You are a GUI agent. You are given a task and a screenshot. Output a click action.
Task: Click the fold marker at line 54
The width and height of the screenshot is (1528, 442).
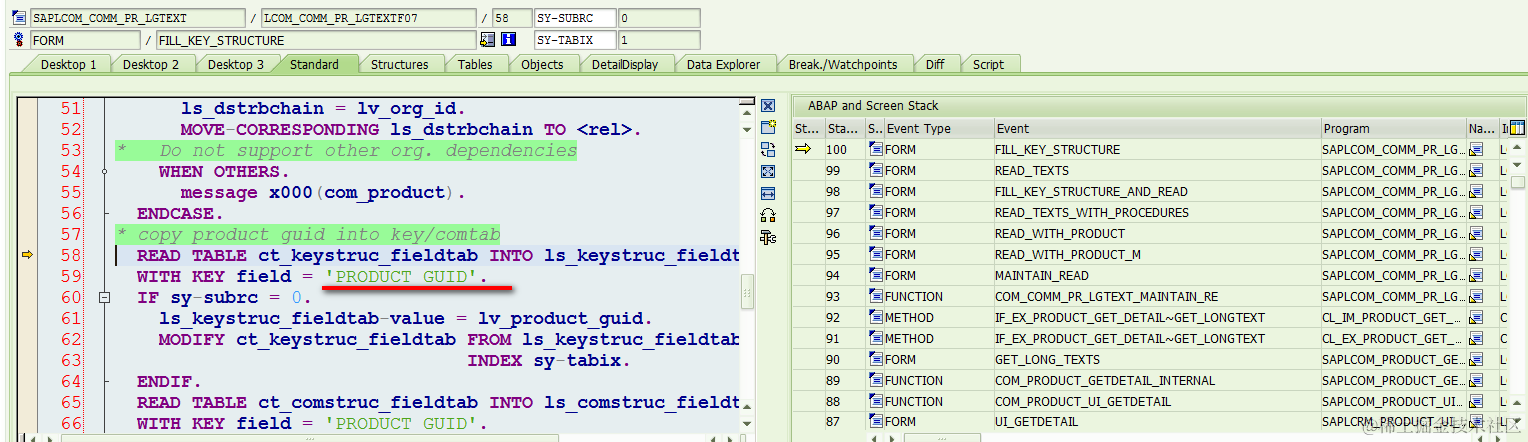tap(104, 172)
